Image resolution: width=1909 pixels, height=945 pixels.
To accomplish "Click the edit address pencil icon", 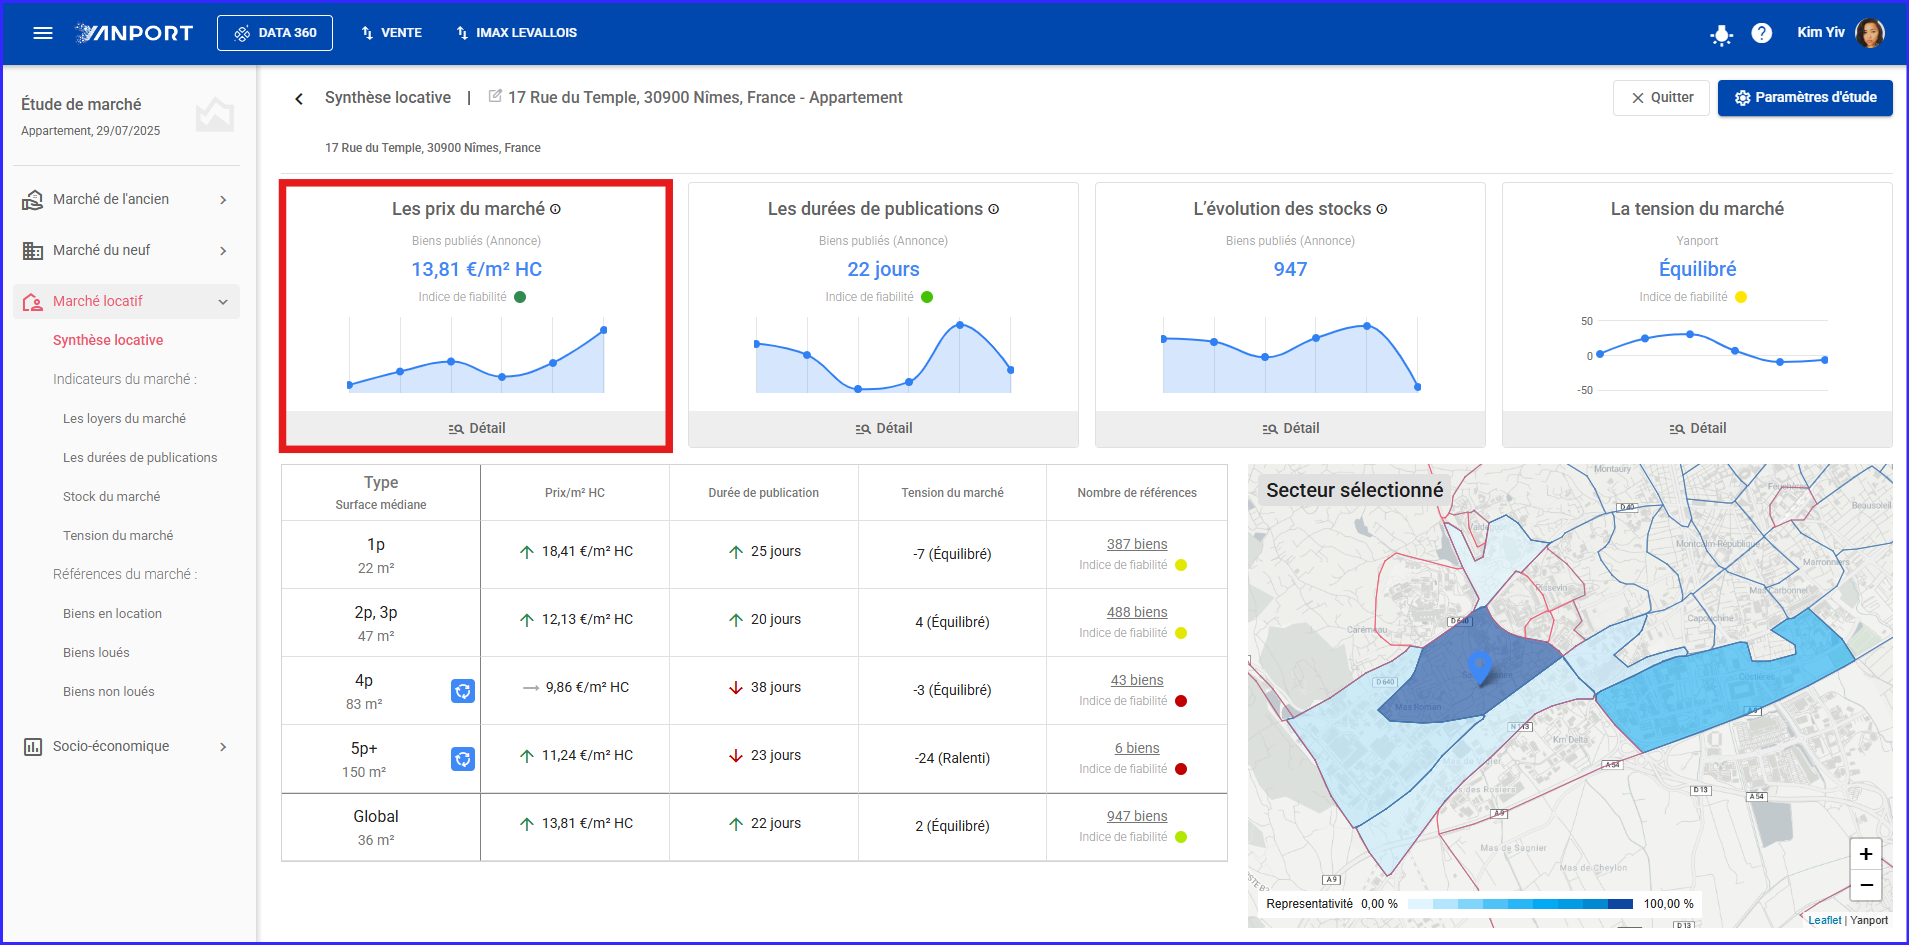I will tap(494, 97).
